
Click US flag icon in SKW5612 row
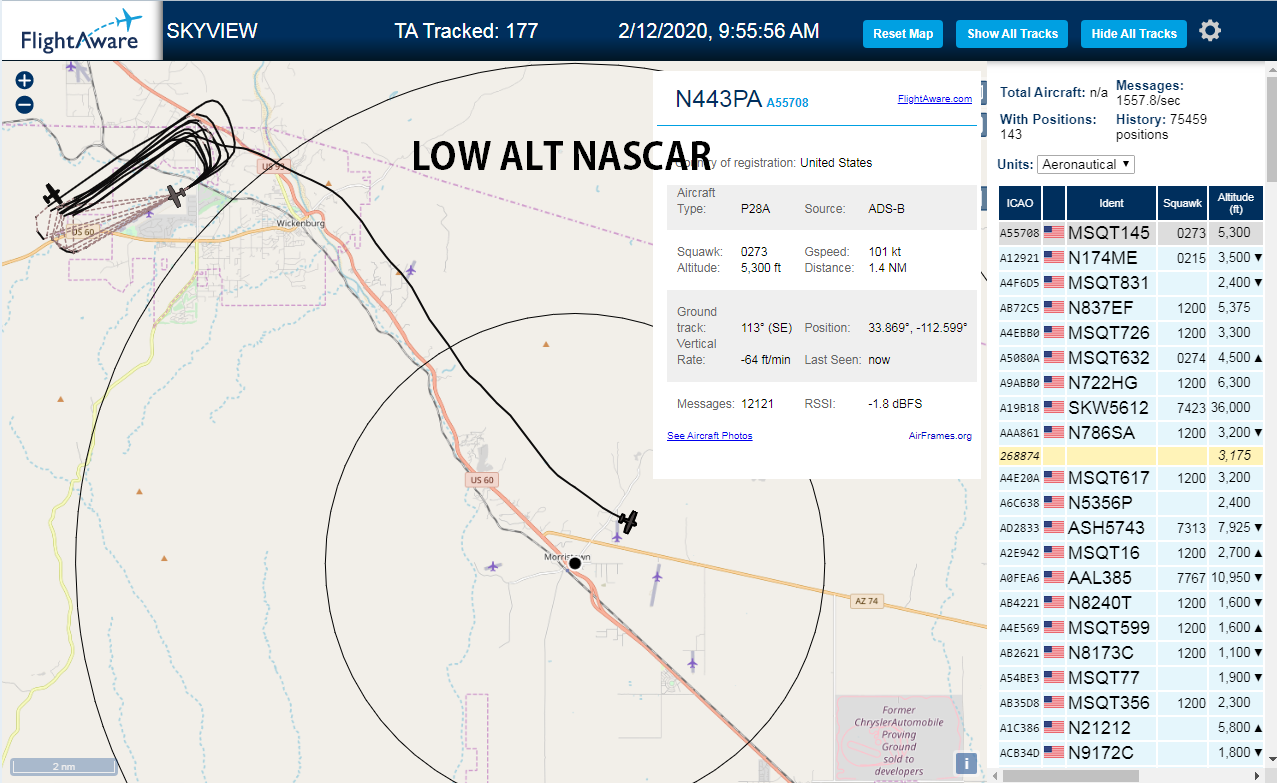pyautogui.click(x=1054, y=408)
